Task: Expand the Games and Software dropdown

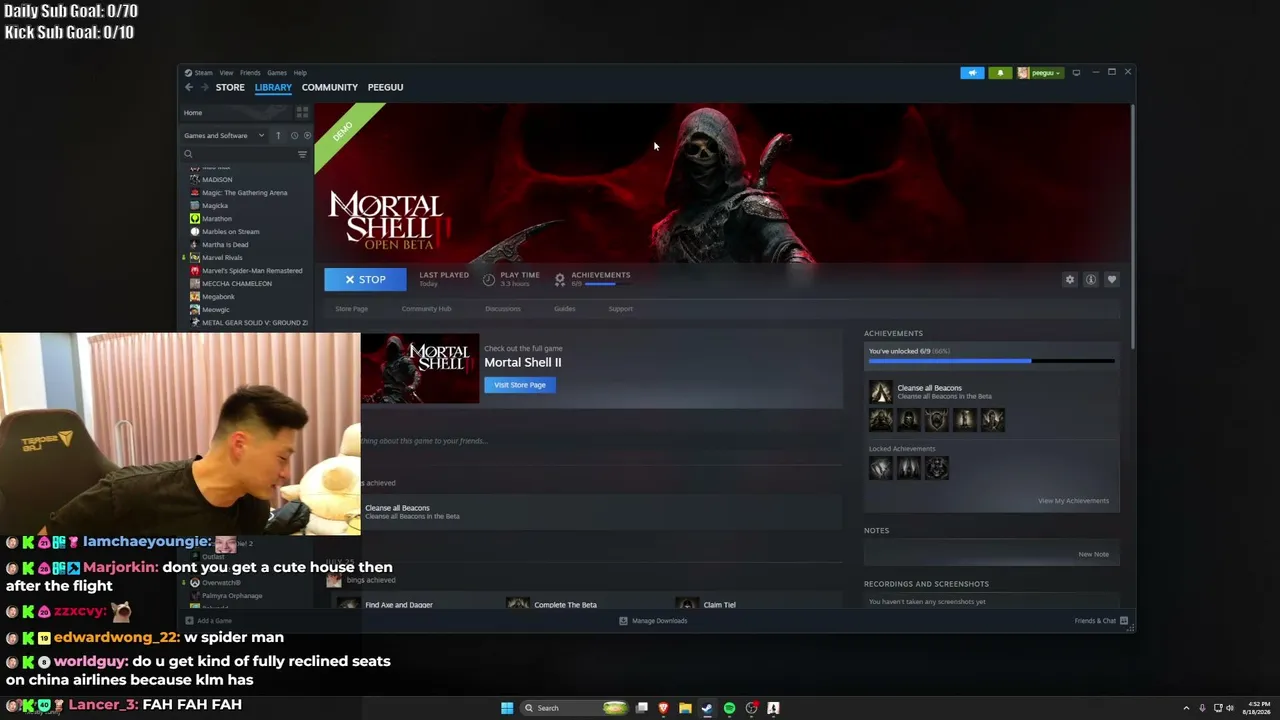Action: click(x=224, y=136)
